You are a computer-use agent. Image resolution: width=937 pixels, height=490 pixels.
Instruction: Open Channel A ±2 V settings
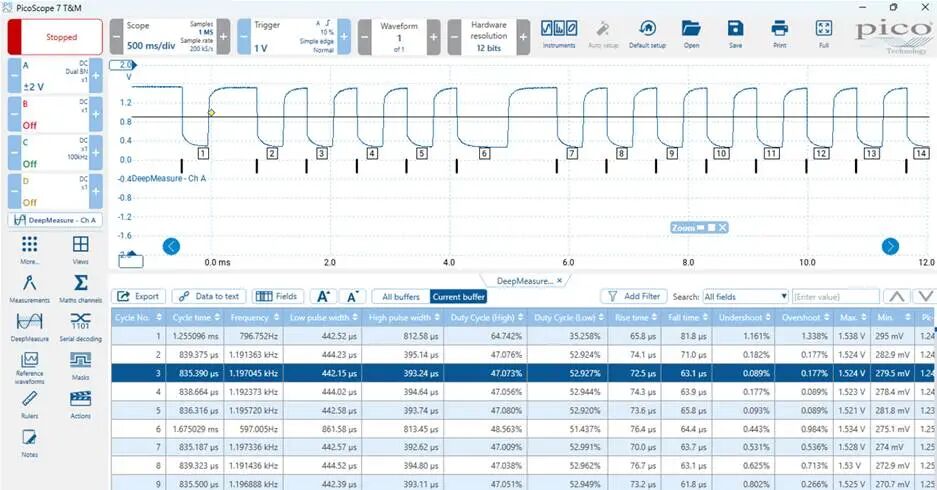[x=55, y=75]
